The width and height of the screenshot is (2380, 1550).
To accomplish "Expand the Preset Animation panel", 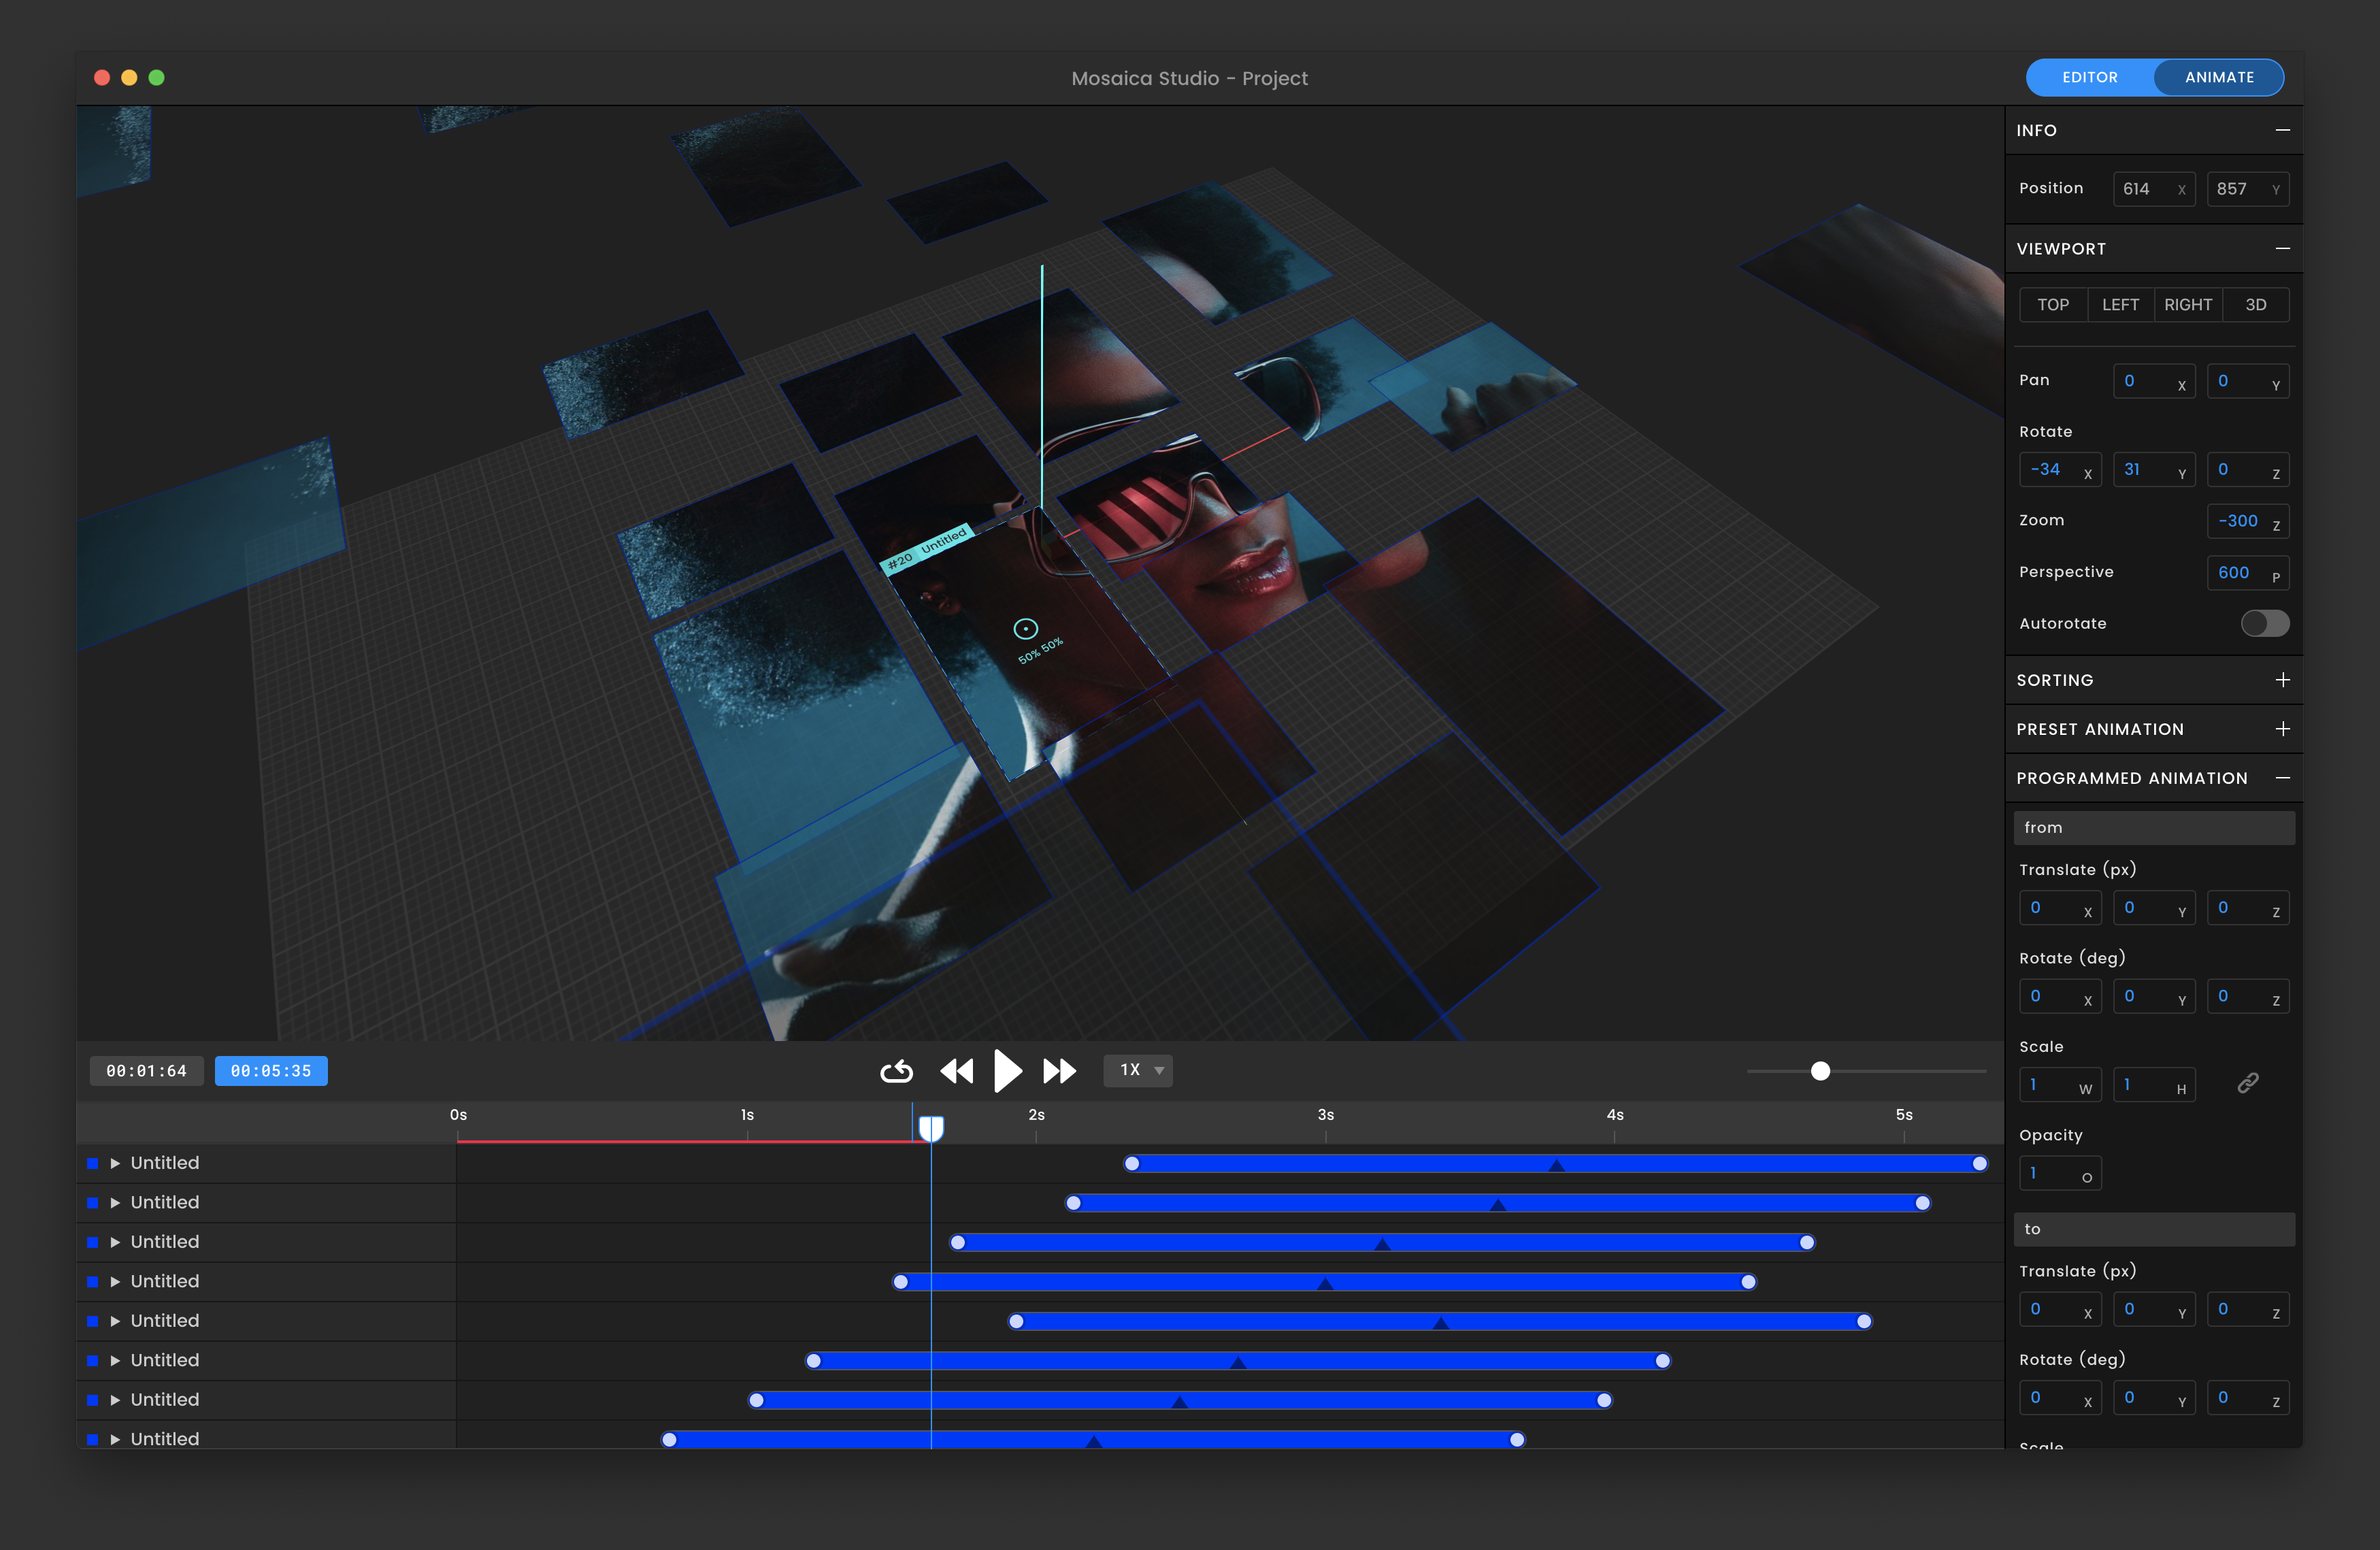I will coord(2282,729).
